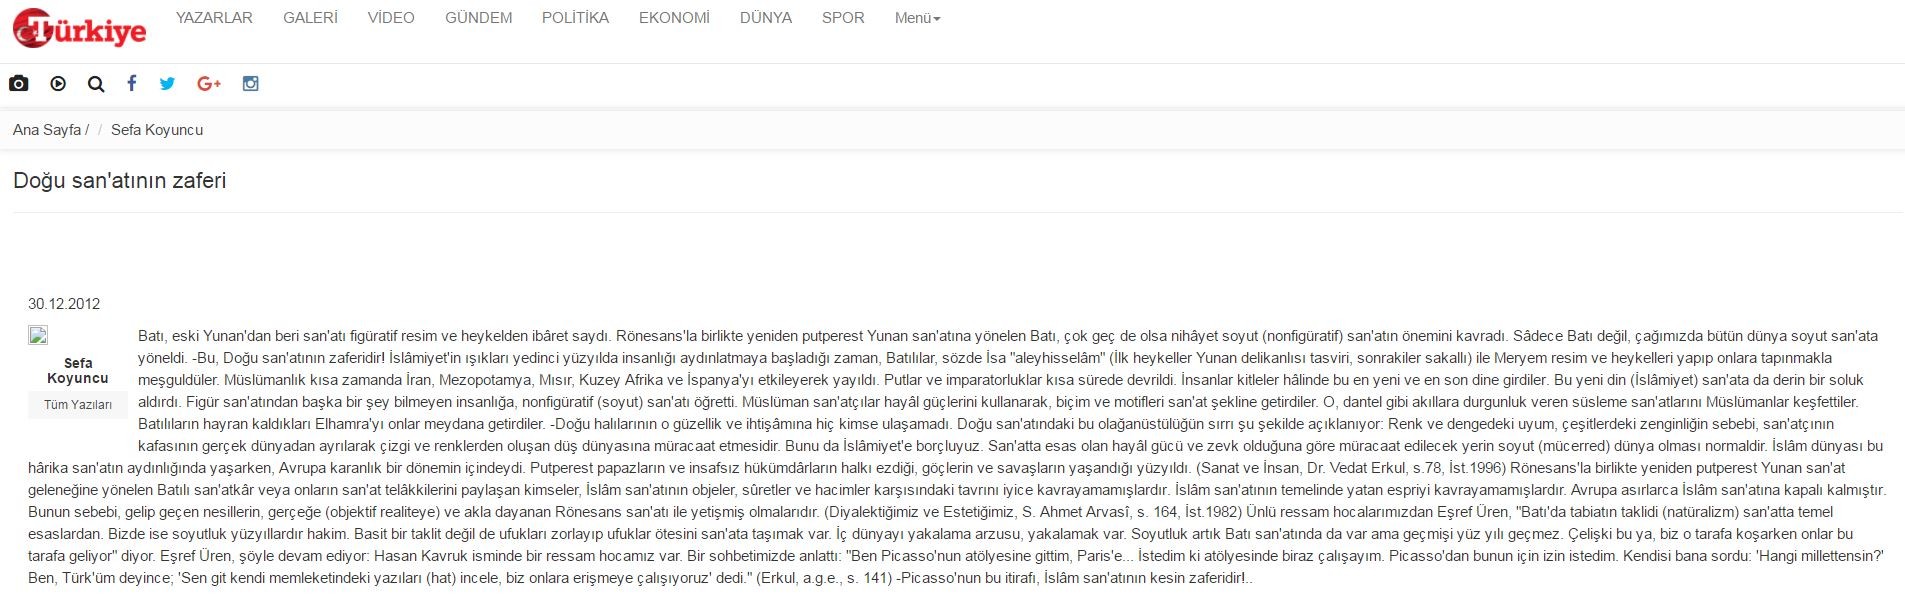Open the video play icon
1905x606 pixels.
tap(58, 84)
